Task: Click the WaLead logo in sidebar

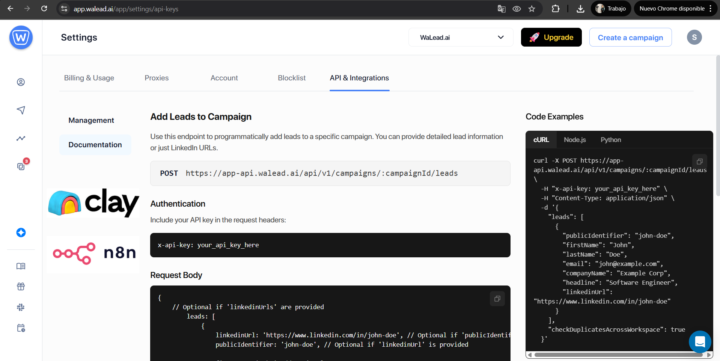Action: click(21, 37)
